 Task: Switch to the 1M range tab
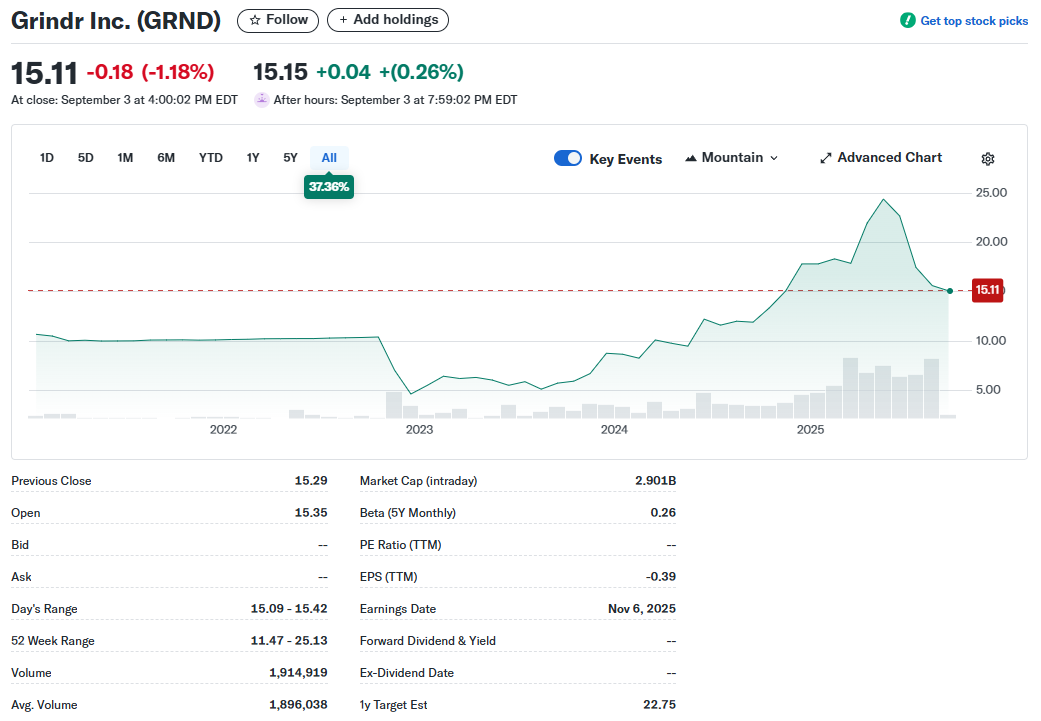[125, 158]
